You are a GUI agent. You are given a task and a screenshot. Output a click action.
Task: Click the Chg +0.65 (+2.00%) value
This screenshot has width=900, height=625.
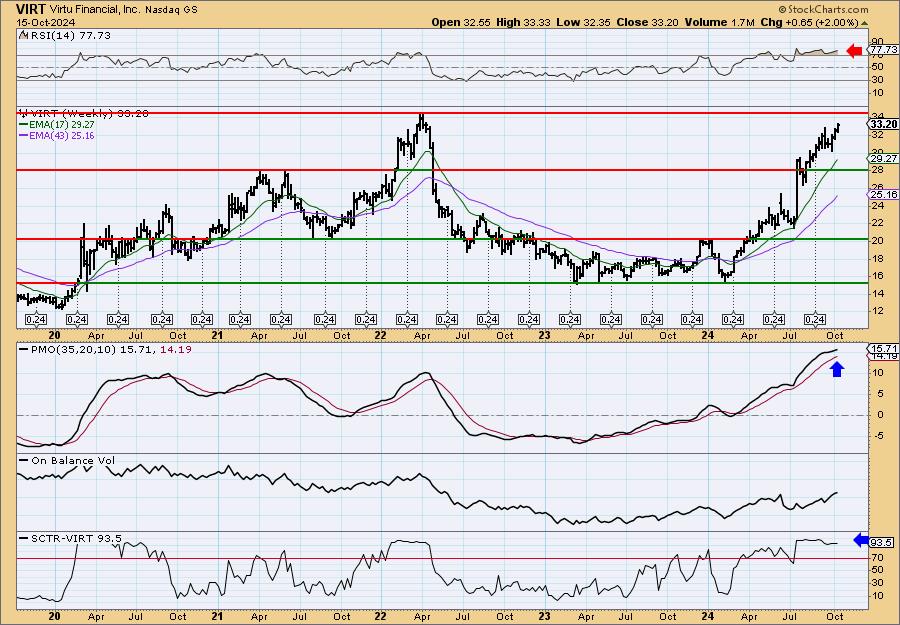tap(809, 22)
